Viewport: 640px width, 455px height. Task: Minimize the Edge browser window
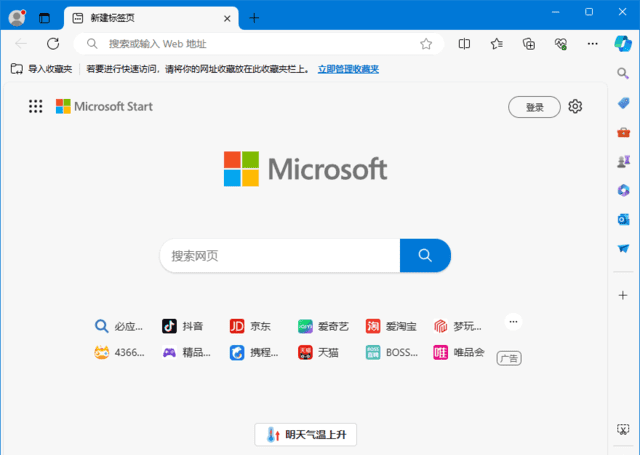point(556,12)
